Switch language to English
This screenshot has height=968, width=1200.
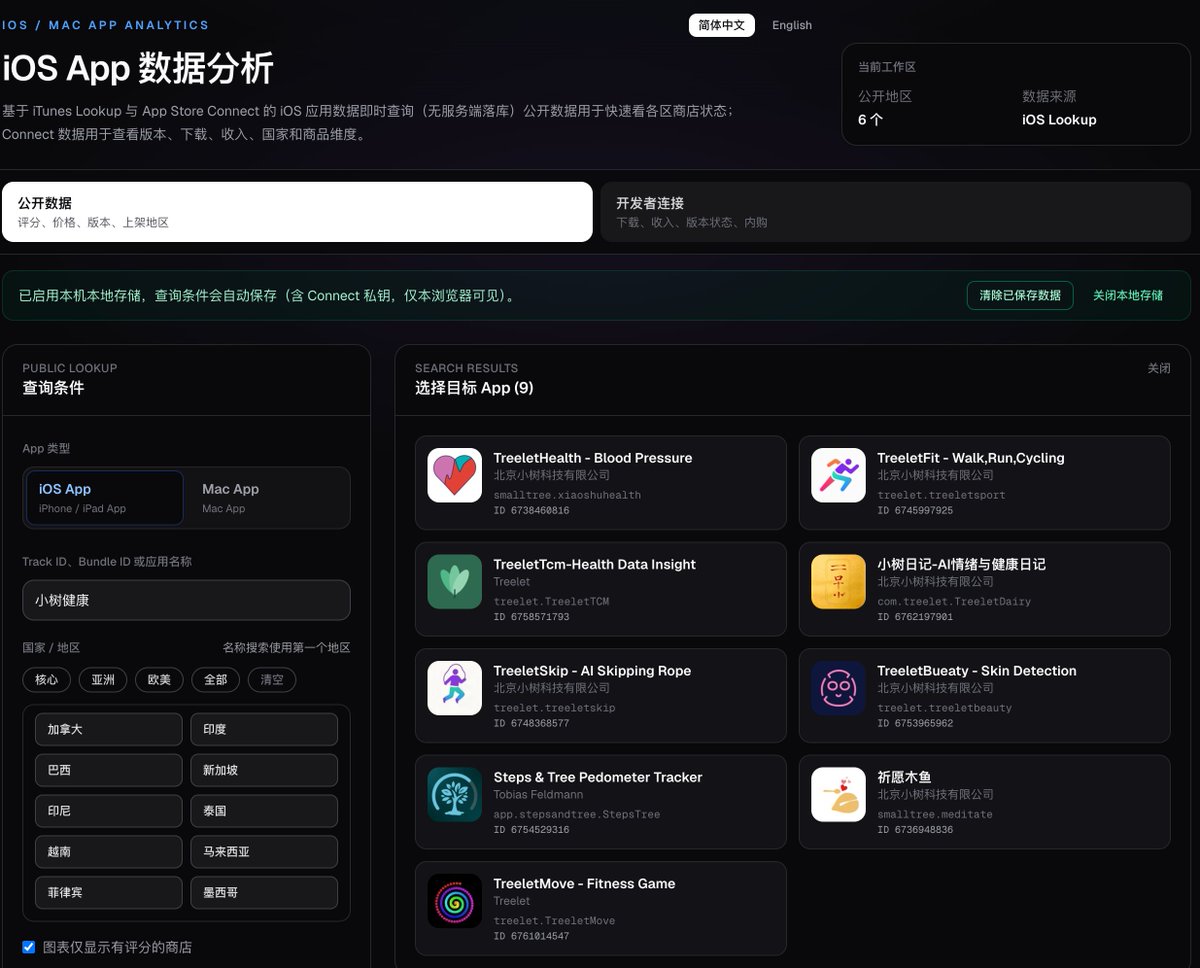tap(792, 25)
